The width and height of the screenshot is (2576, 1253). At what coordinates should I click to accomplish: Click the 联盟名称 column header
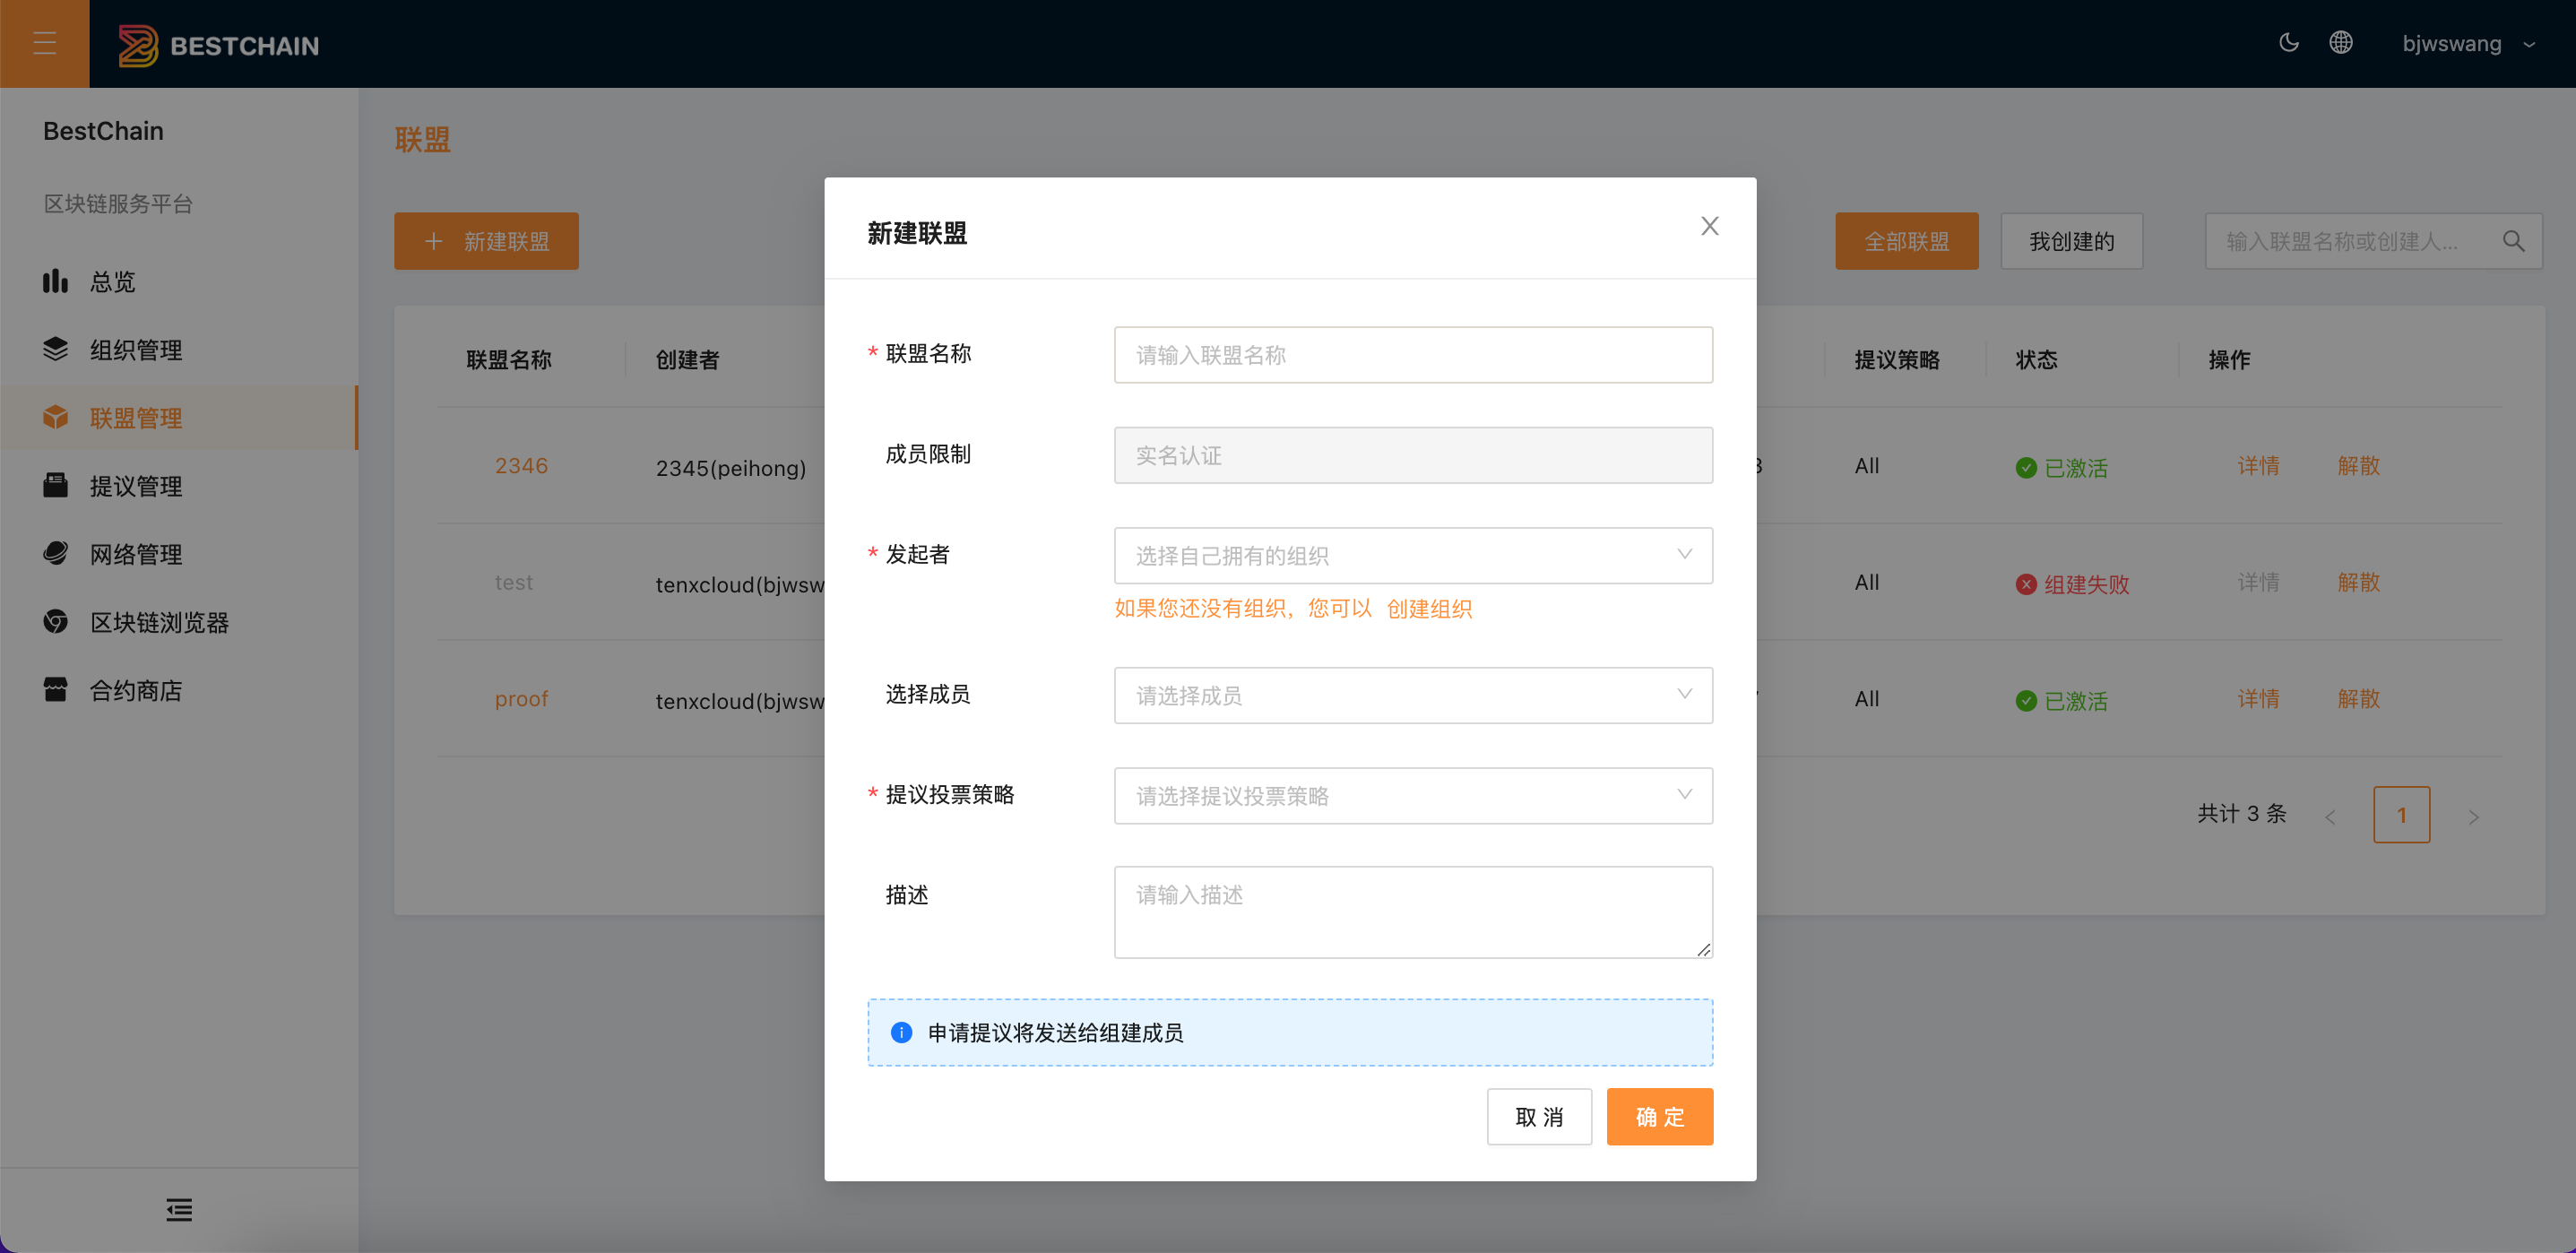(x=508, y=360)
